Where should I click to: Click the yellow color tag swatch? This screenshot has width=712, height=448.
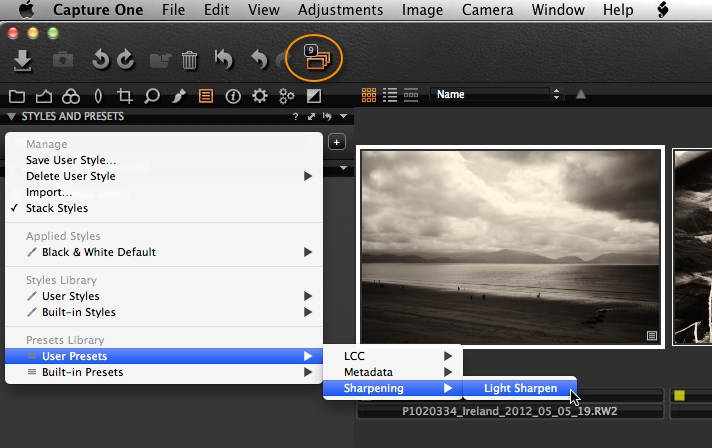pos(679,395)
